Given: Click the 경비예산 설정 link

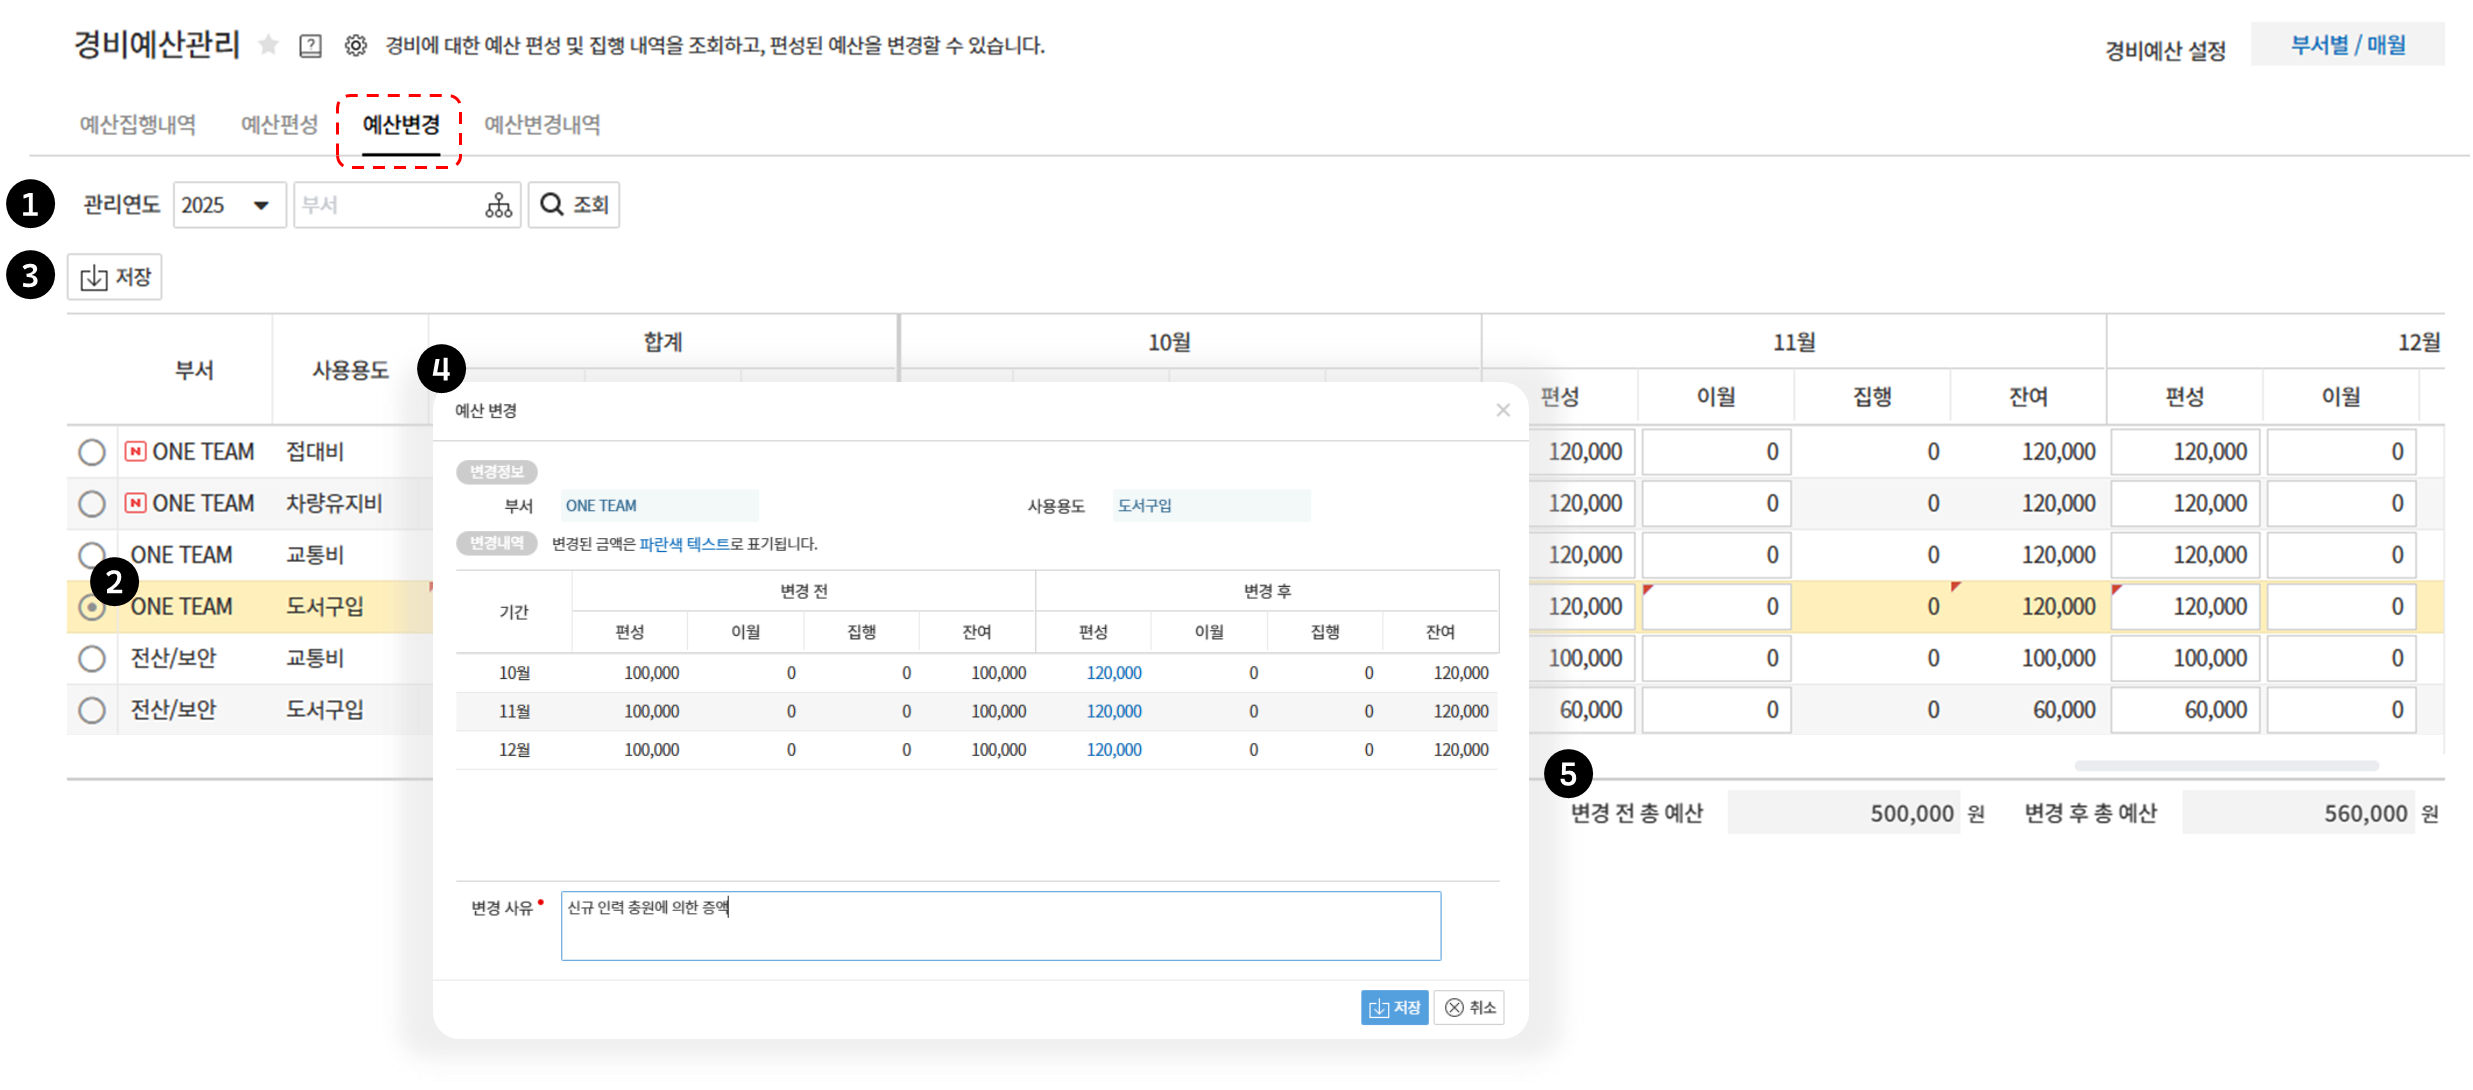Looking at the screenshot, I should click(2165, 50).
